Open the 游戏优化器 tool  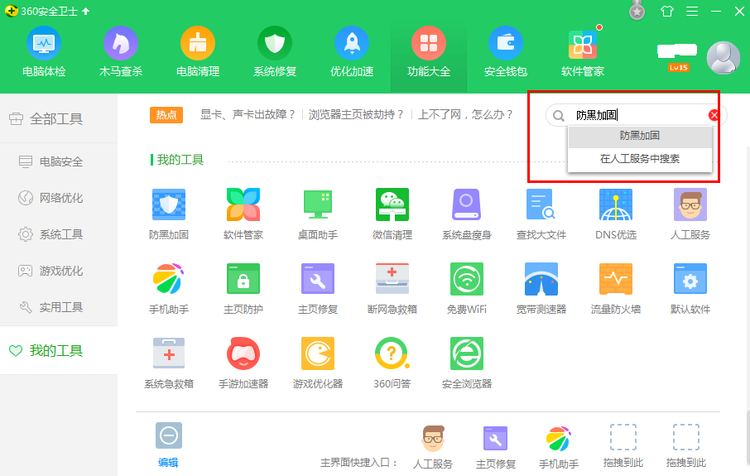click(x=317, y=354)
